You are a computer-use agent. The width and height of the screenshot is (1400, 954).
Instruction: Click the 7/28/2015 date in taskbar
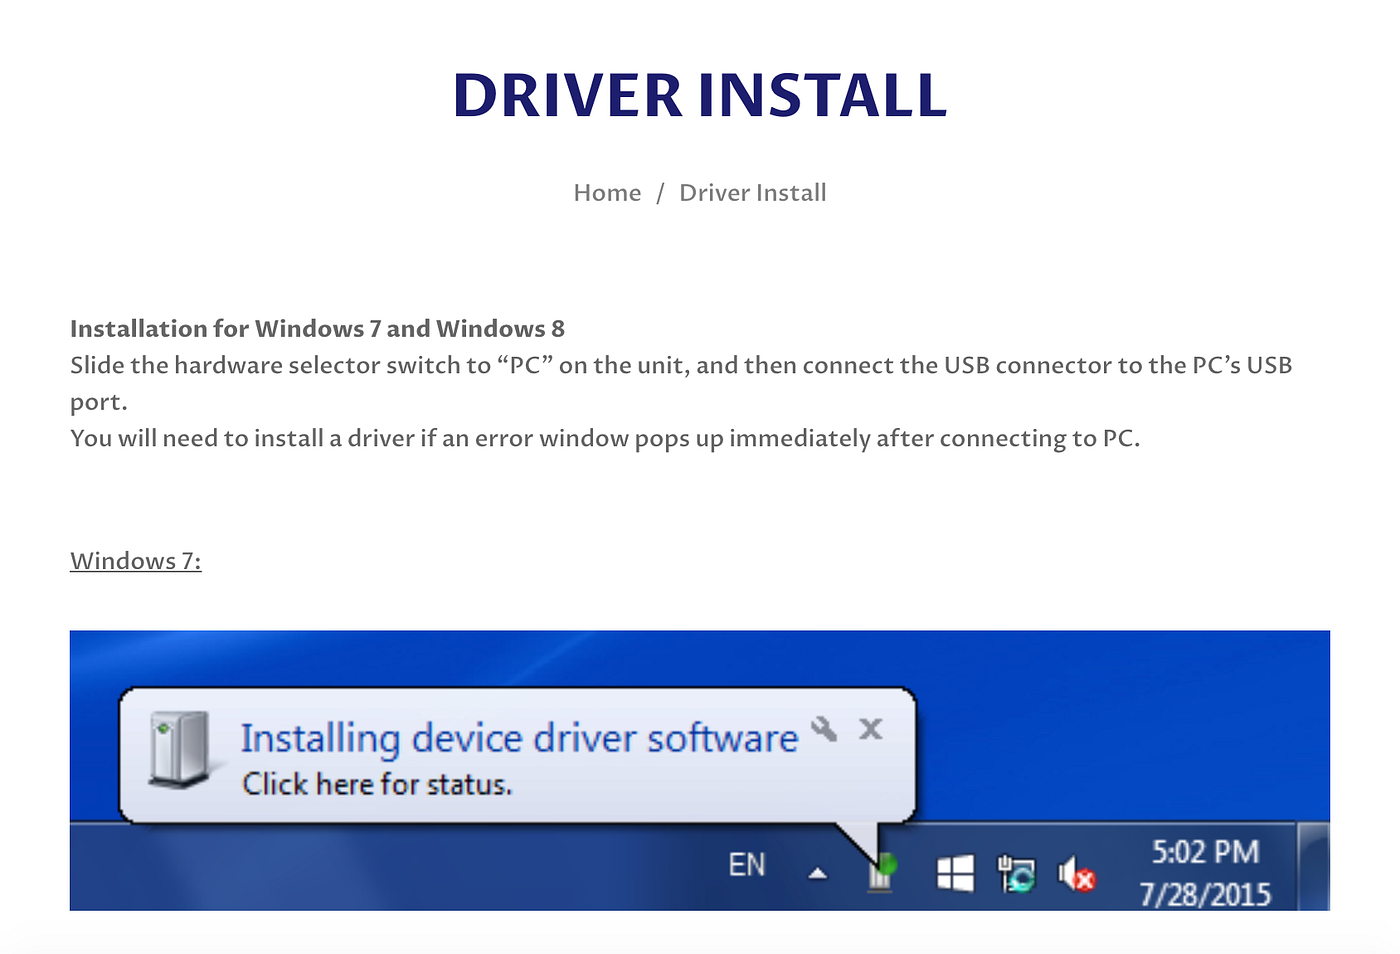click(x=1205, y=894)
